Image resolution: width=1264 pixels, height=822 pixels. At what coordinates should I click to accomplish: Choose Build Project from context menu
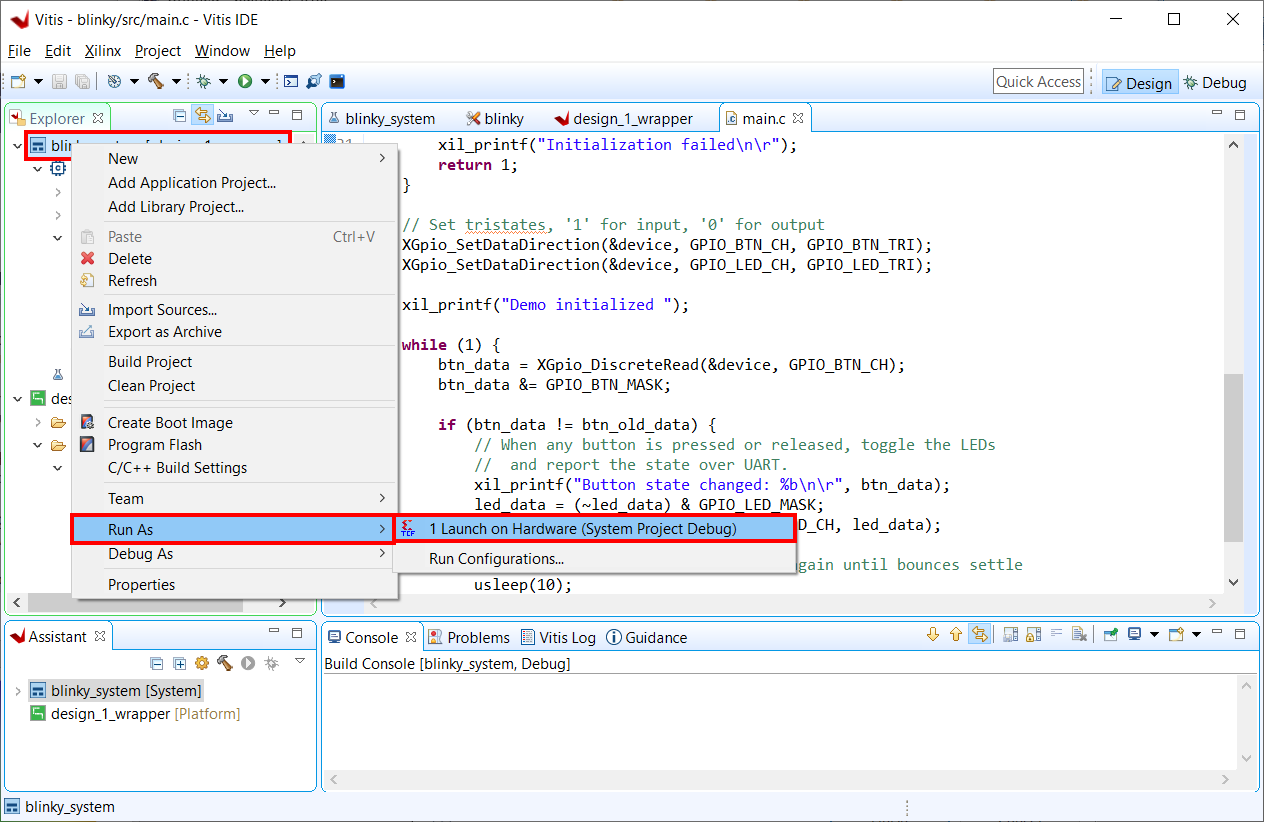click(150, 362)
